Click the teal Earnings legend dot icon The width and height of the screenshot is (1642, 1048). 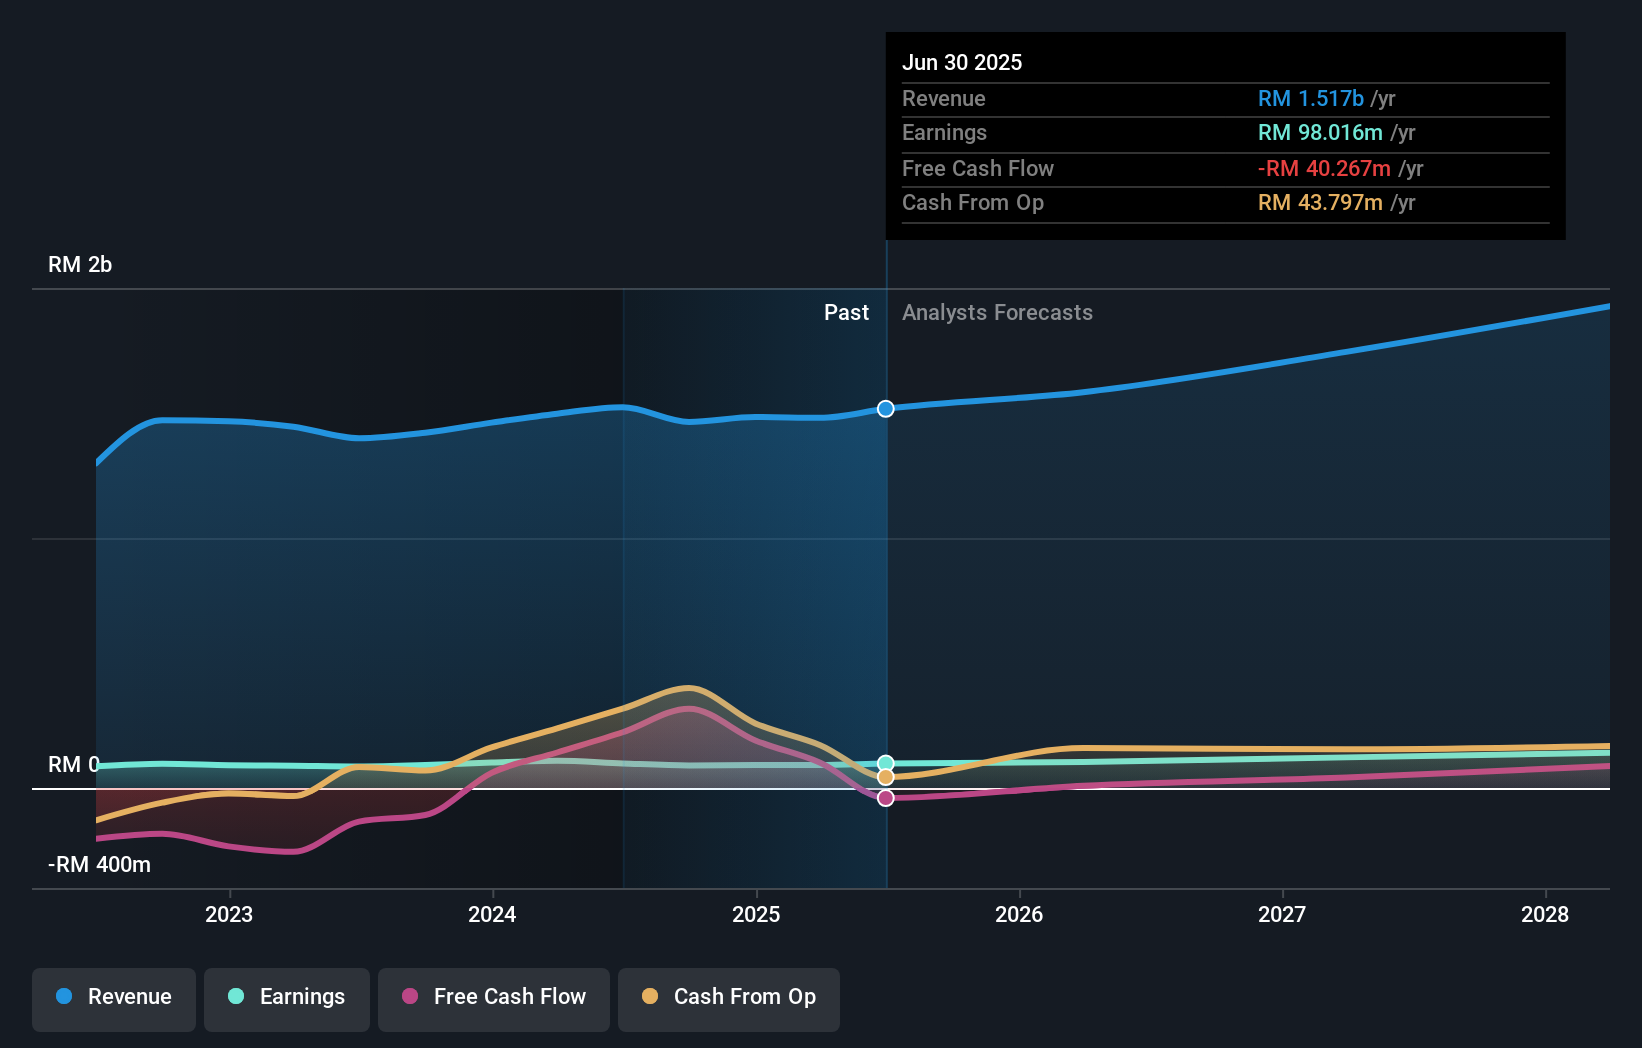tap(236, 998)
